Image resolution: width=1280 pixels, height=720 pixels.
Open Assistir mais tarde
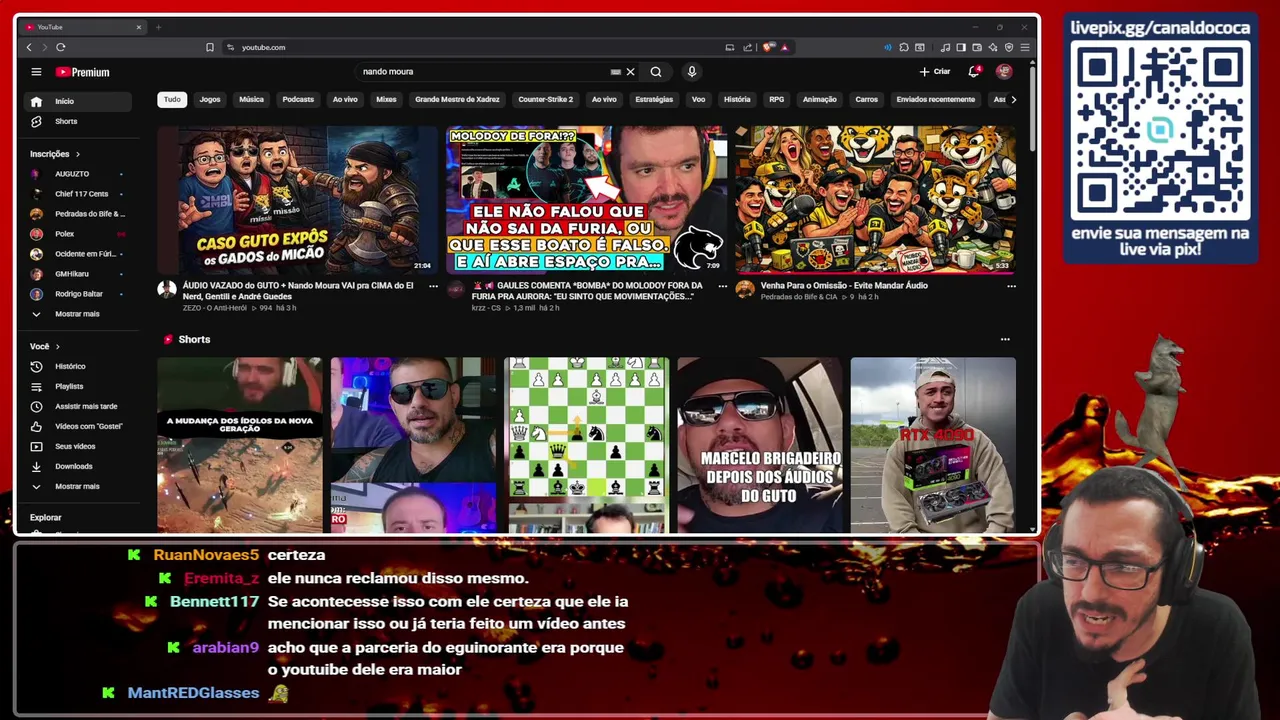[x=78, y=406]
